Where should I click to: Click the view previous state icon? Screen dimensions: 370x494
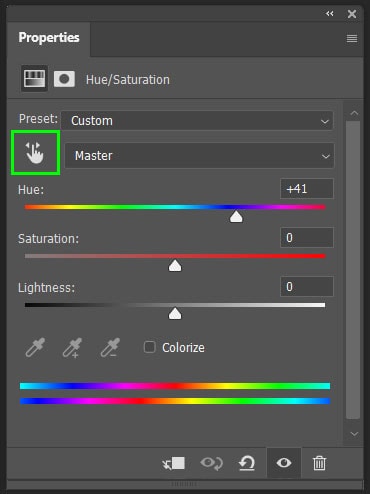[212, 463]
